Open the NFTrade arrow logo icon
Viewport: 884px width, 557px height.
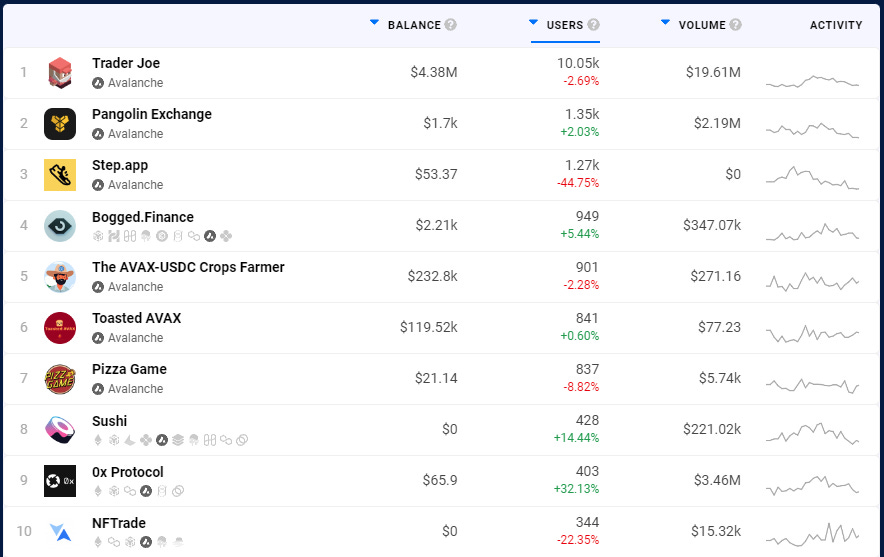(60, 532)
